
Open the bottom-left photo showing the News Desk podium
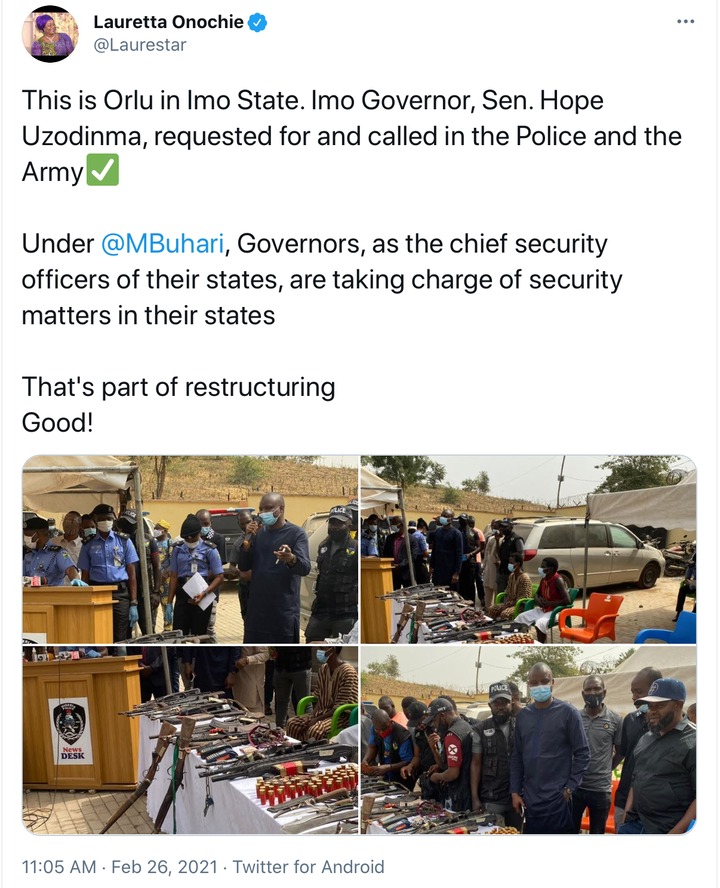pyautogui.click(x=190, y=740)
